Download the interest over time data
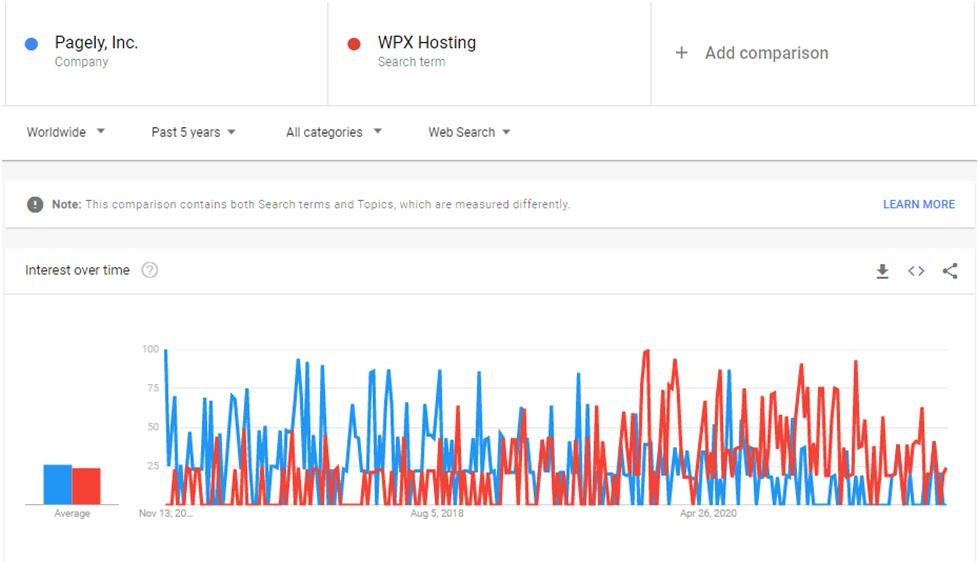The height and width of the screenshot is (564, 979). pyautogui.click(x=882, y=271)
